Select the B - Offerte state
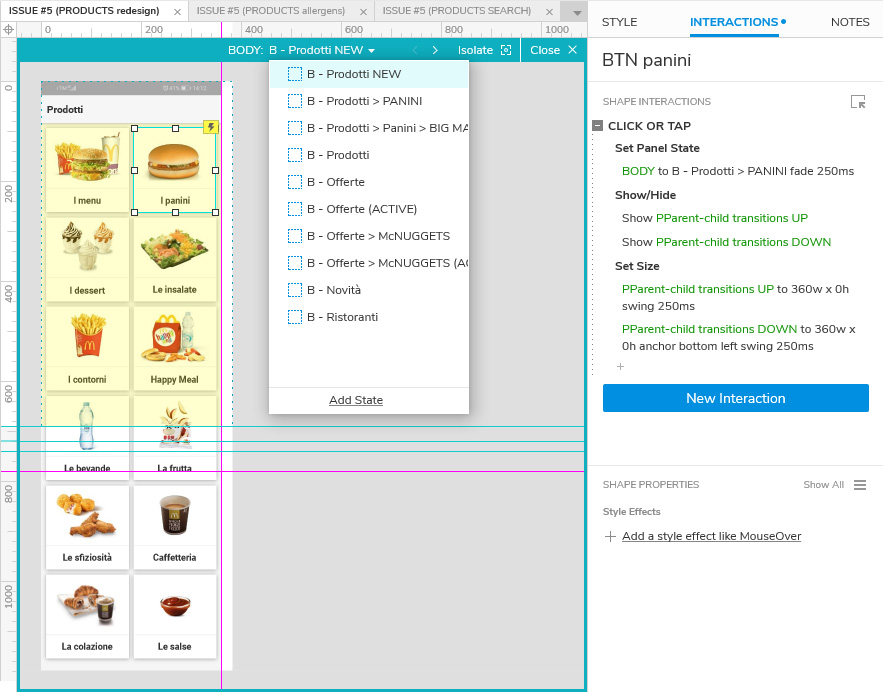Viewport: 883px width, 692px height. click(x=336, y=182)
